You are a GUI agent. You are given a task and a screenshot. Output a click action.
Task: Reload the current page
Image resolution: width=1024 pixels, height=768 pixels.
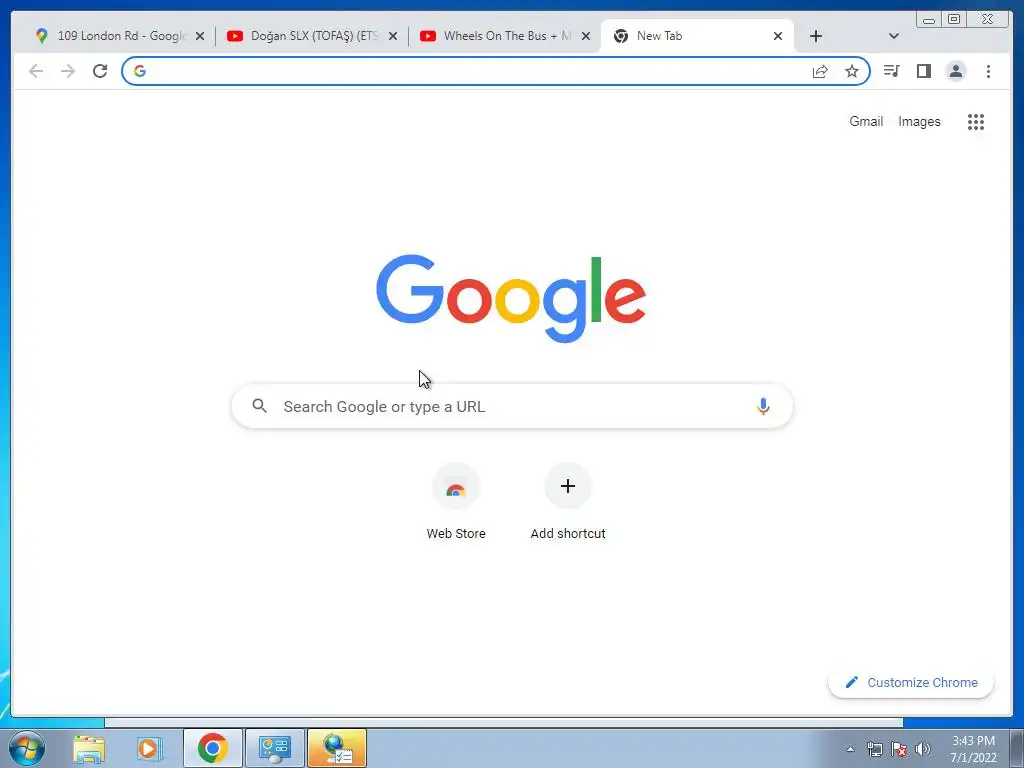pyautogui.click(x=100, y=71)
